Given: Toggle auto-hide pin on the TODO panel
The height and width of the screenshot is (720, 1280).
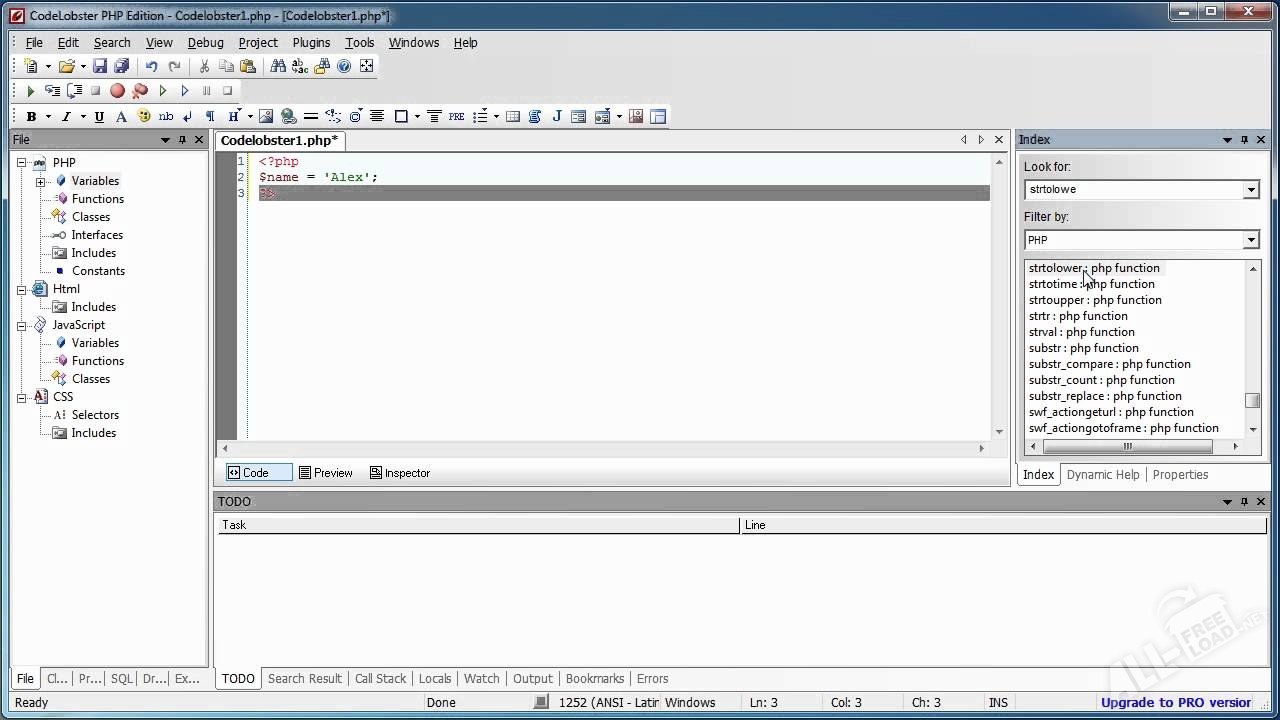Looking at the screenshot, I should point(1244,502).
